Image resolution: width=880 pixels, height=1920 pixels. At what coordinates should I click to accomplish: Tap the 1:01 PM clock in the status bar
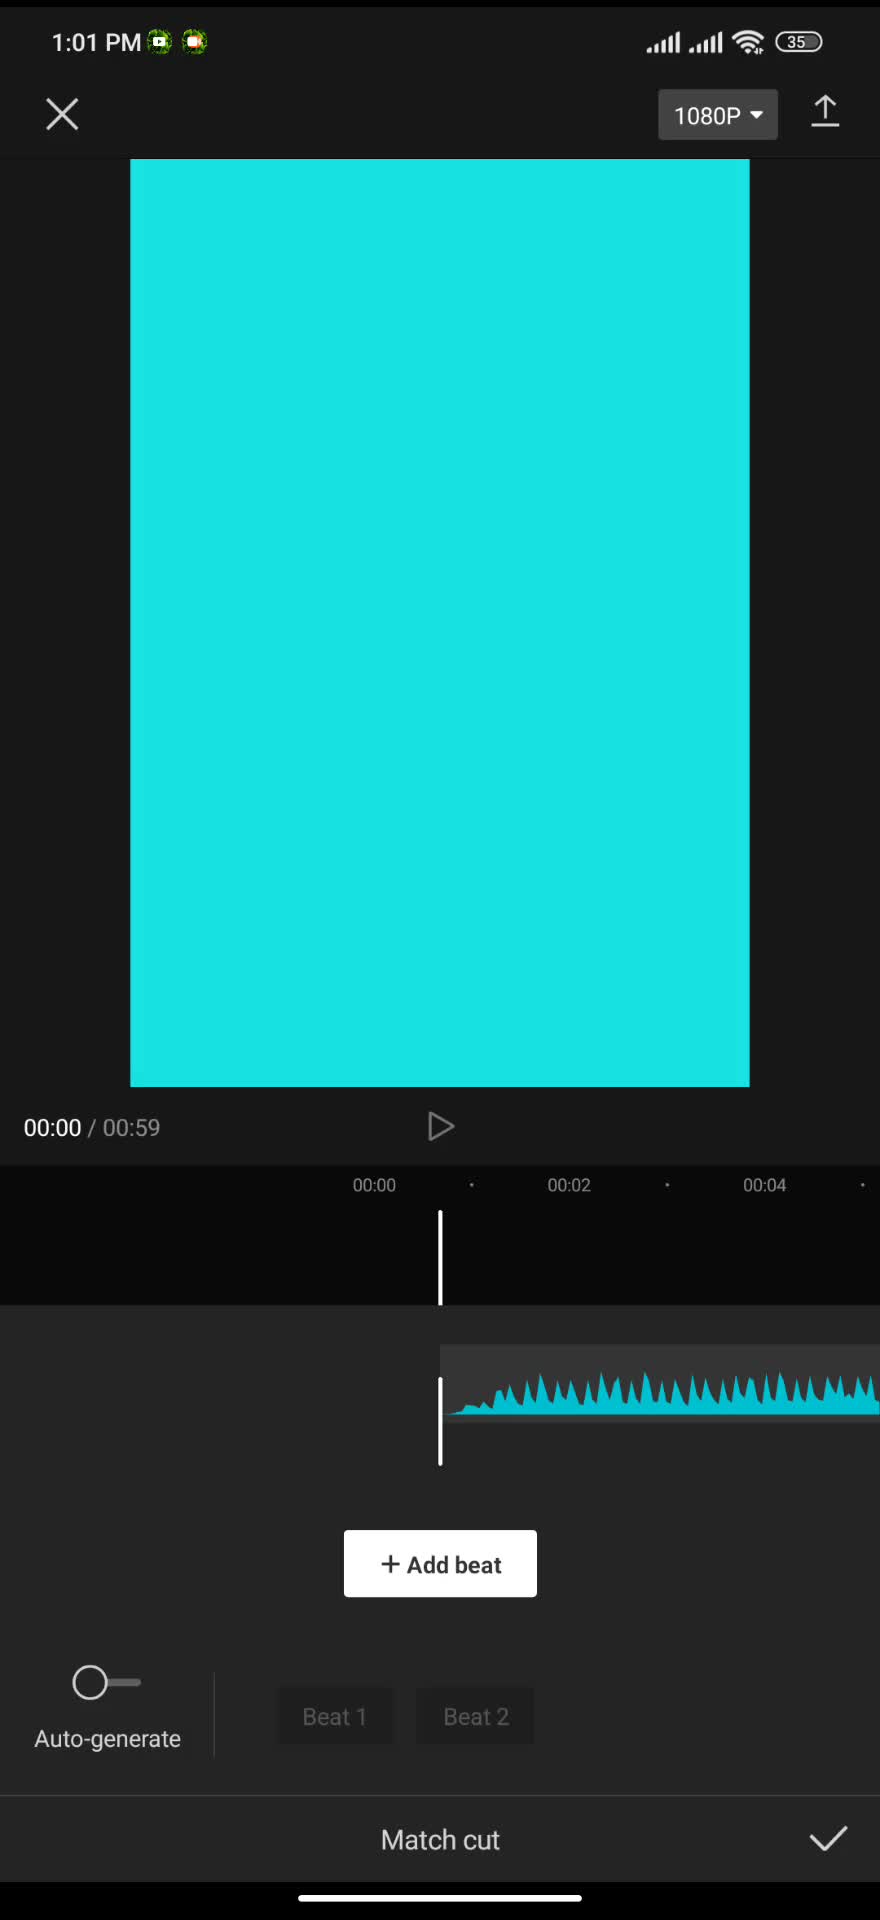(96, 42)
